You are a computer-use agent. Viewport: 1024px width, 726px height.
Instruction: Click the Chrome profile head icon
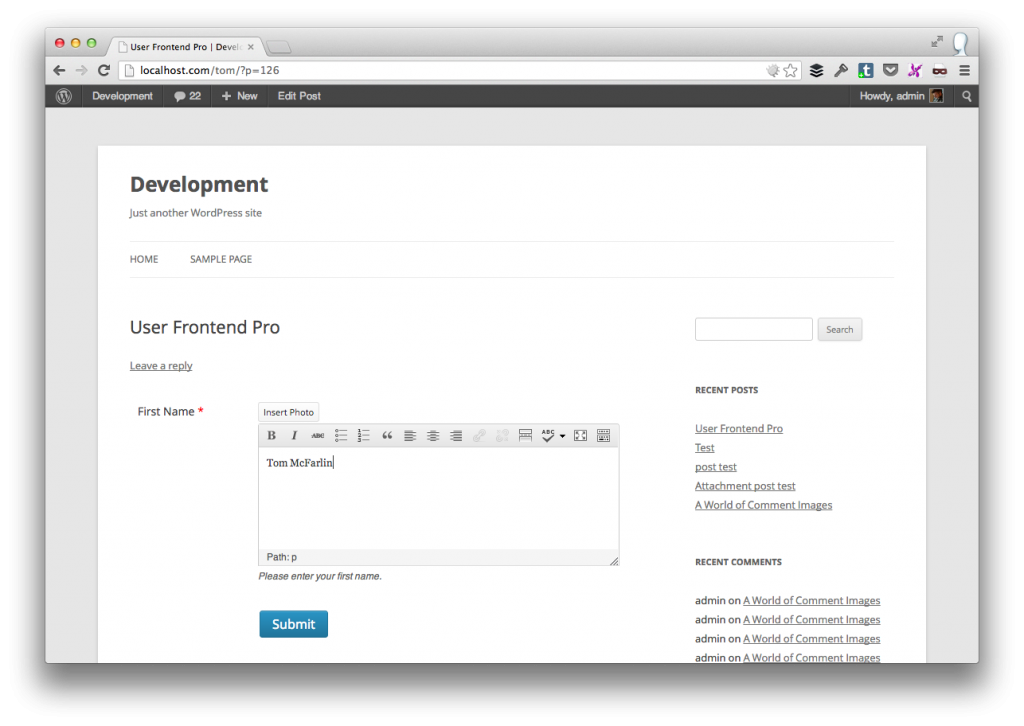tap(961, 44)
